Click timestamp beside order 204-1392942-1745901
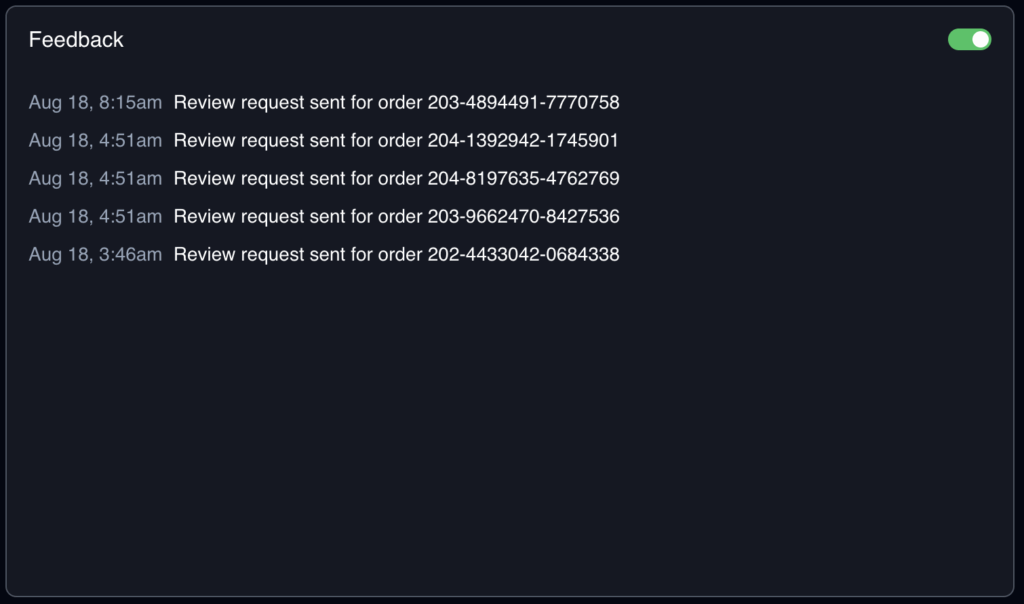This screenshot has height=604, width=1024. (95, 141)
